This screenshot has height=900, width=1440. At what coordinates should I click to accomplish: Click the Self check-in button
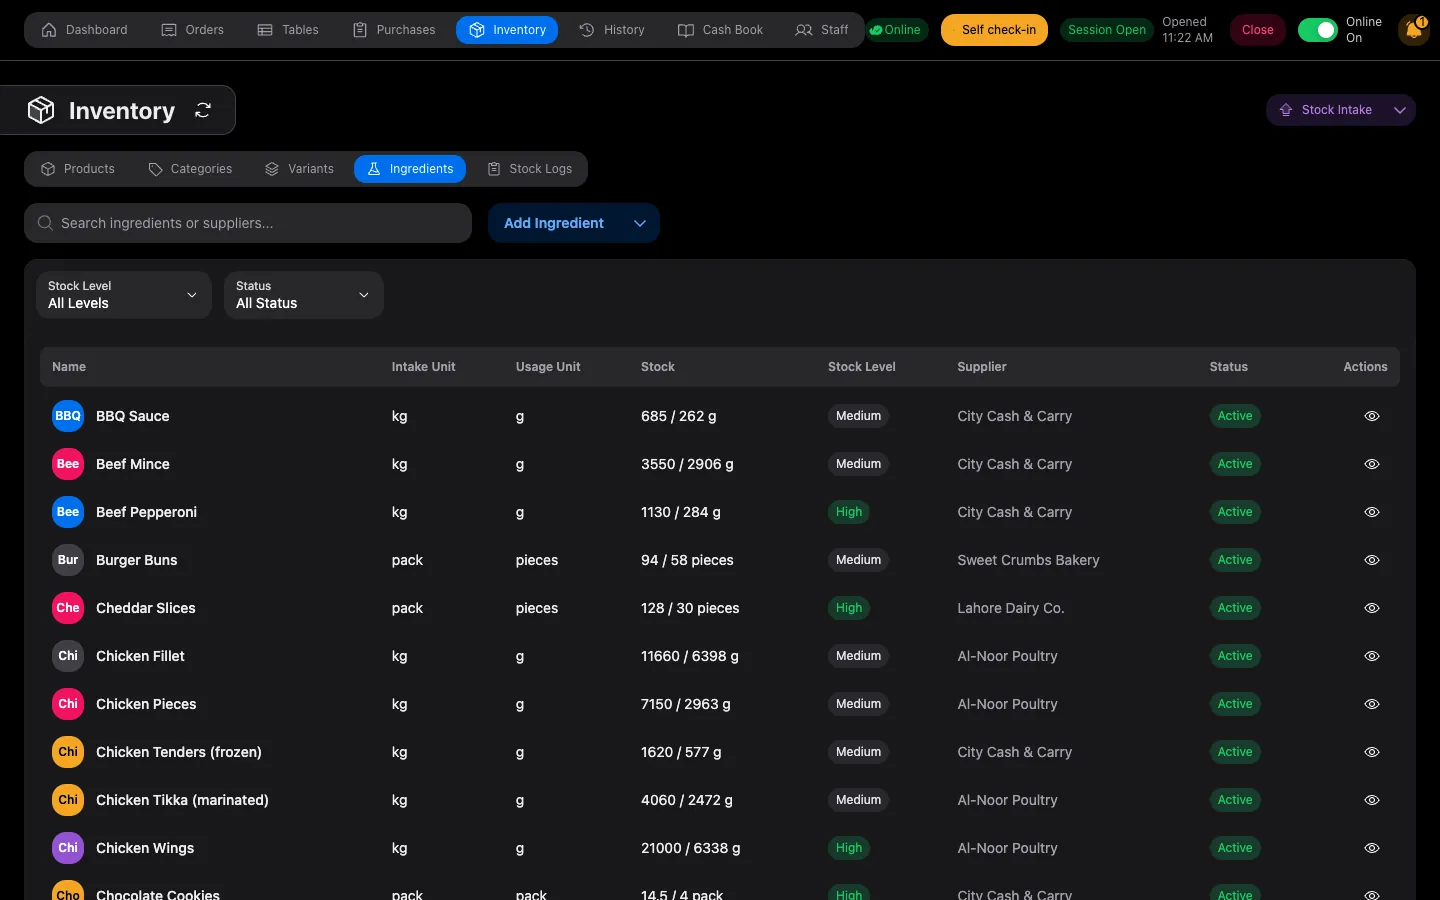click(x=995, y=30)
